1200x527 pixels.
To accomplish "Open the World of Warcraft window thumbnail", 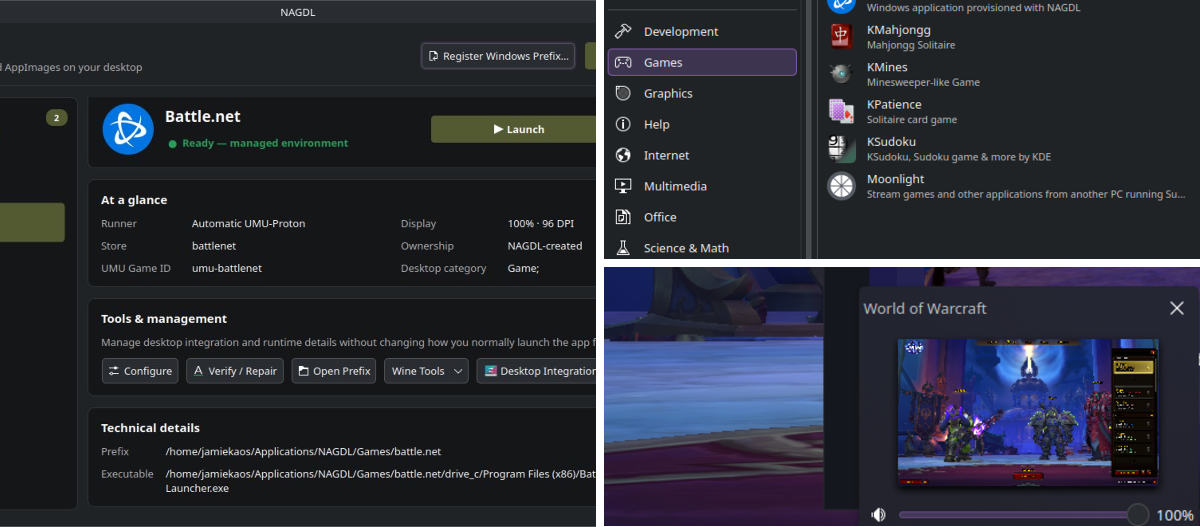I will pos(1028,414).
